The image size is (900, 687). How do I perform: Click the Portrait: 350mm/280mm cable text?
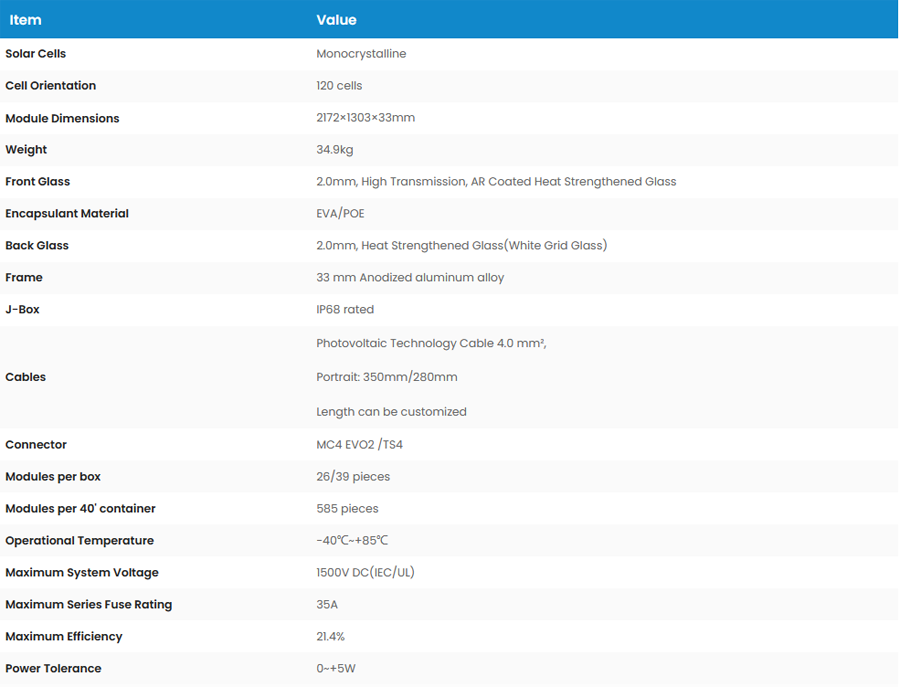(x=386, y=377)
